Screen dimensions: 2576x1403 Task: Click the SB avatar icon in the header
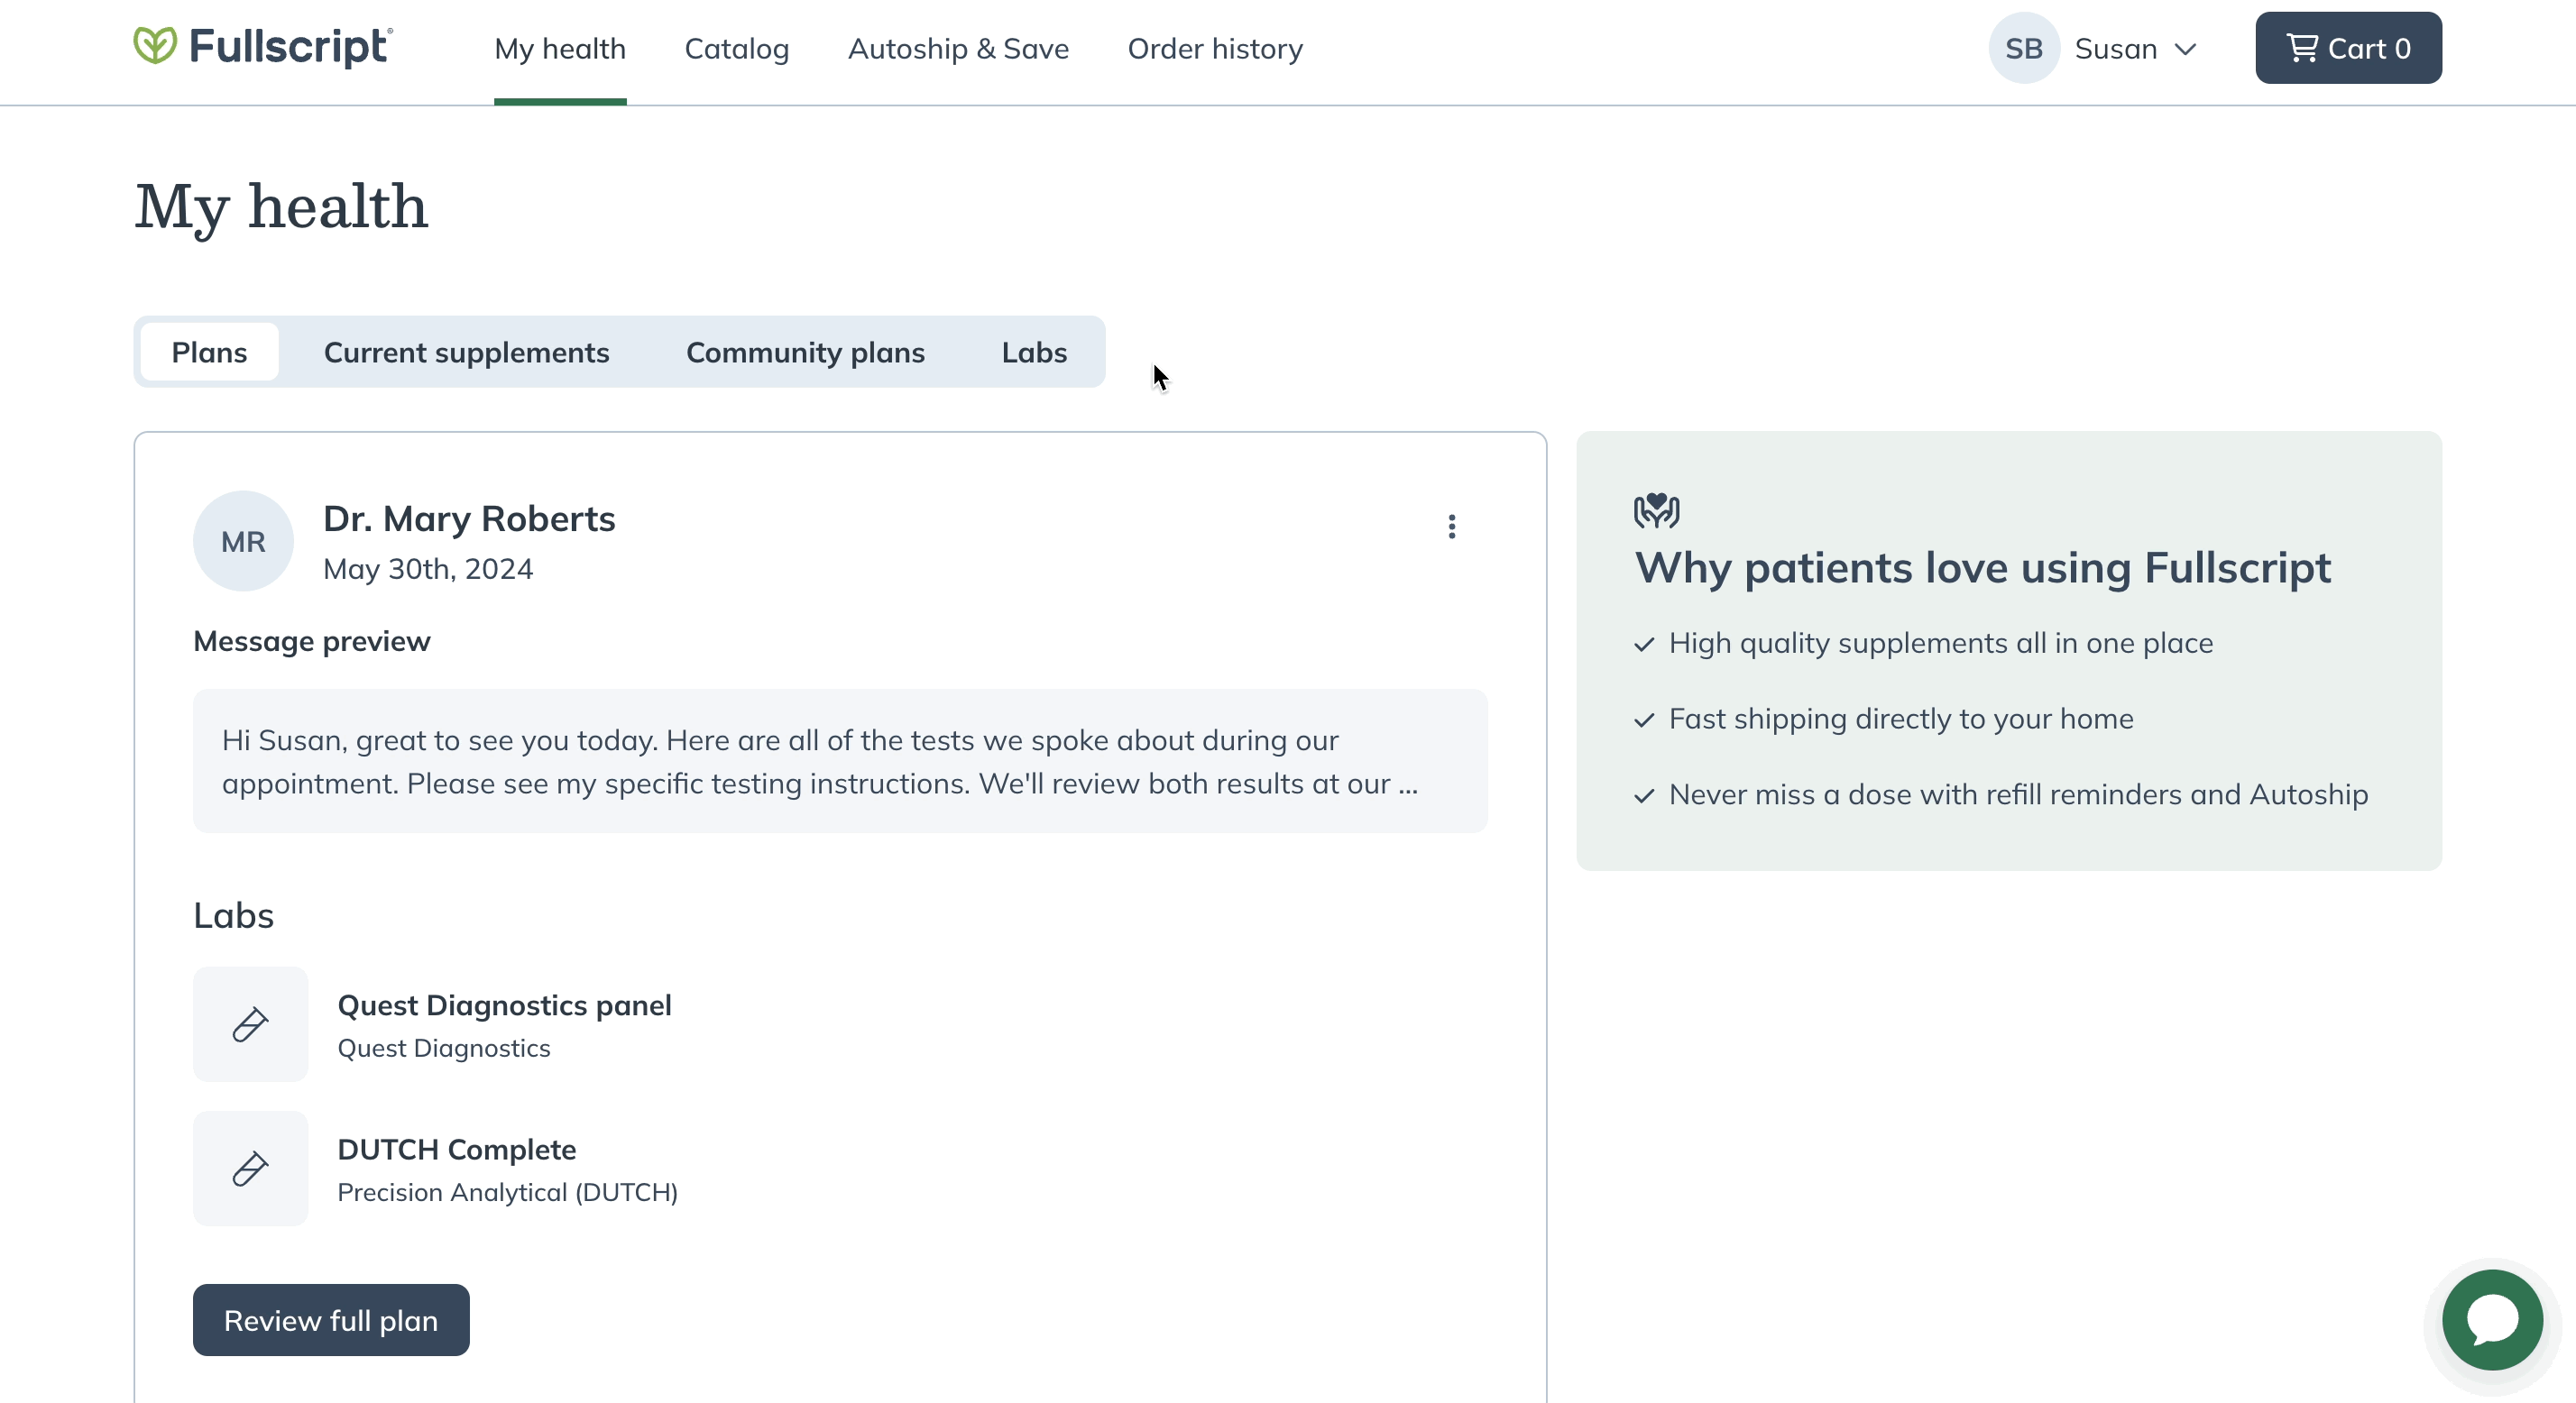click(2025, 49)
